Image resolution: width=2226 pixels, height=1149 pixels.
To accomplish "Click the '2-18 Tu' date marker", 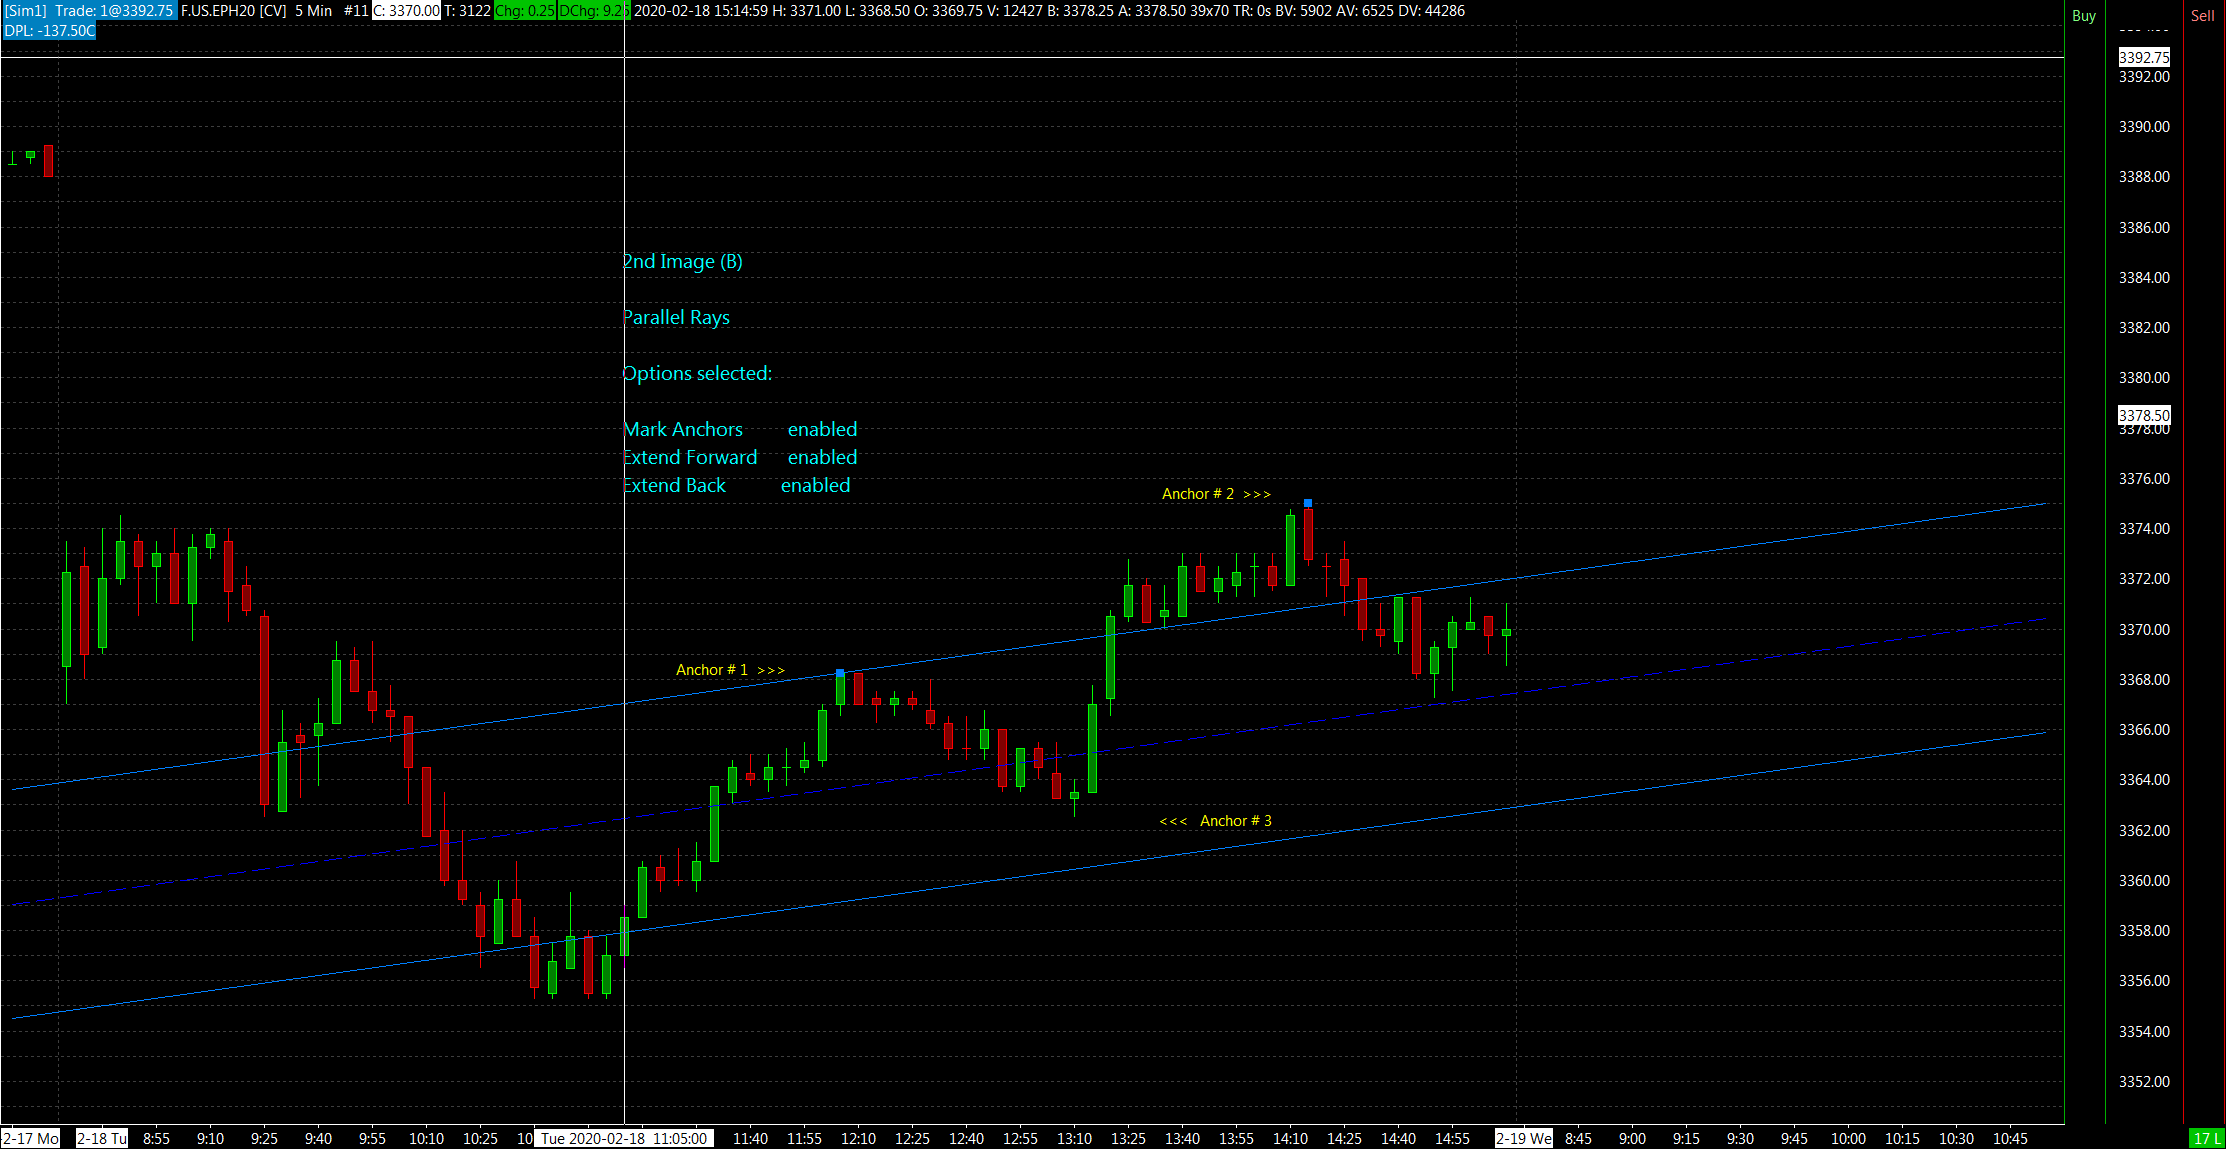I will 102,1138.
